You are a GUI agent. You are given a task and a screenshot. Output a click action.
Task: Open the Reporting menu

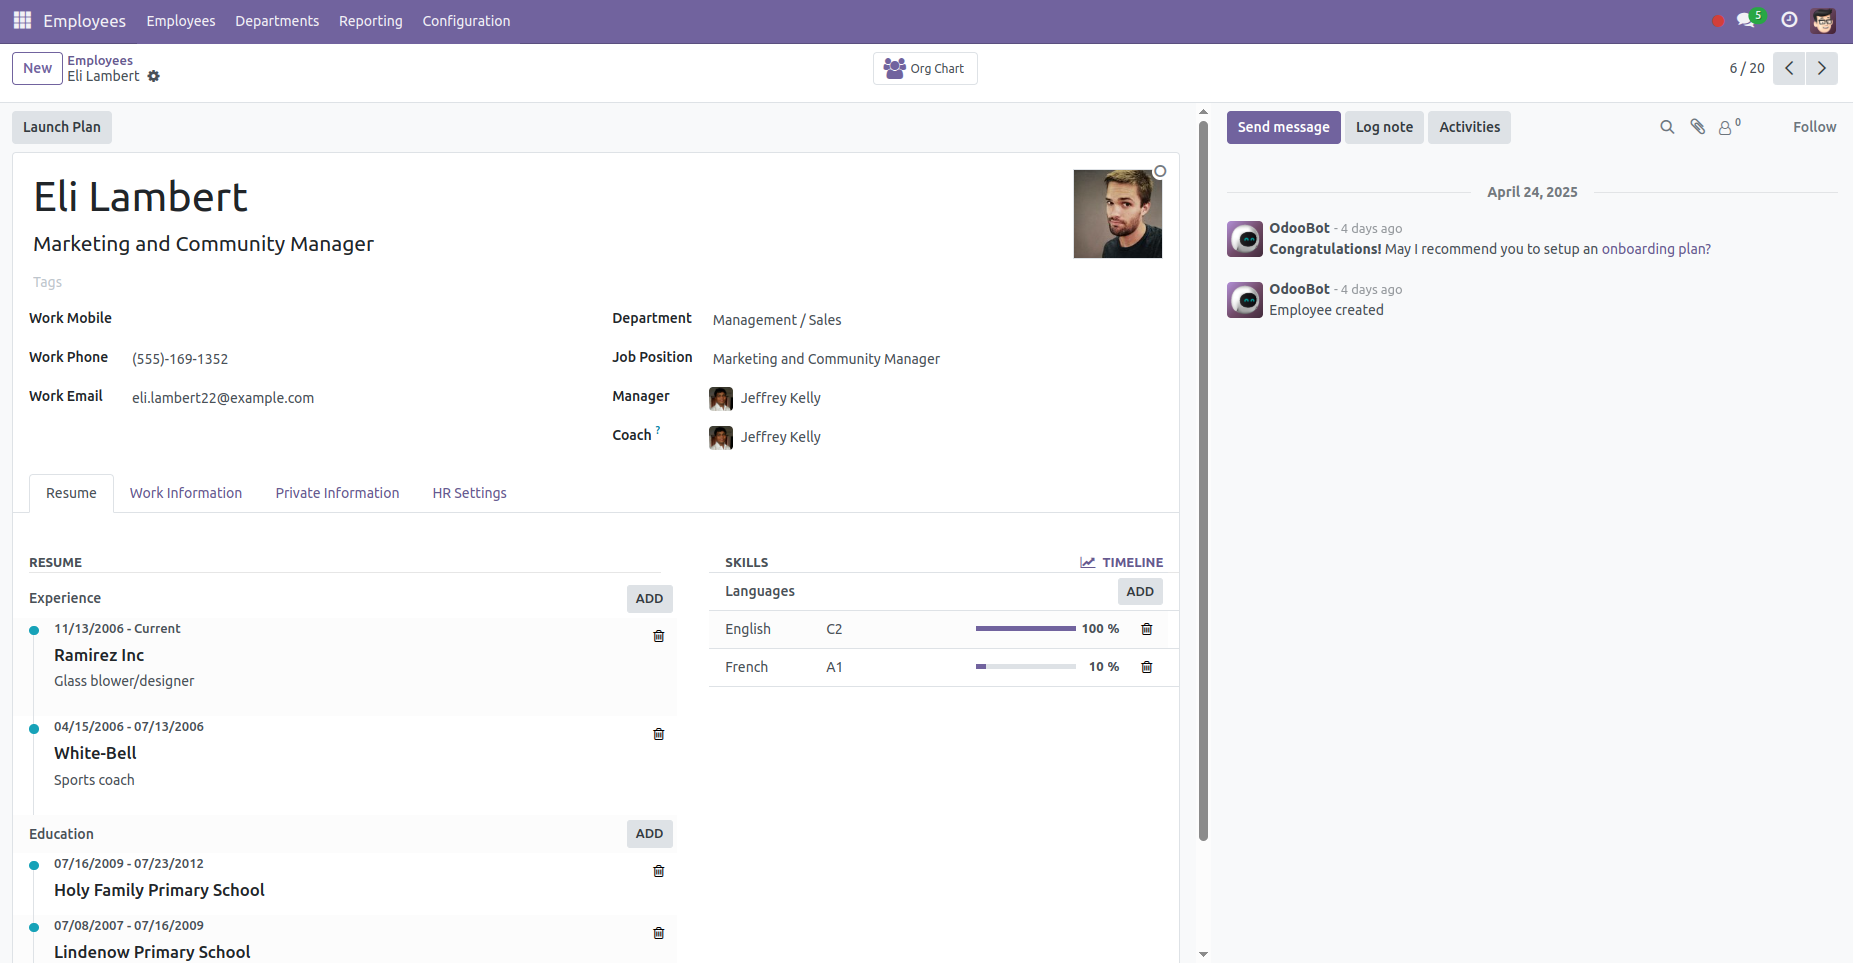[x=370, y=21]
